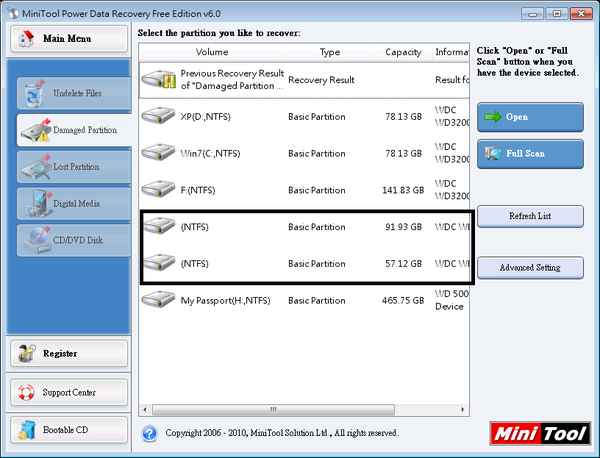This screenshot has width=600, height=458.
Task: Maximize the MiniTool window
Action: [557, 14]
